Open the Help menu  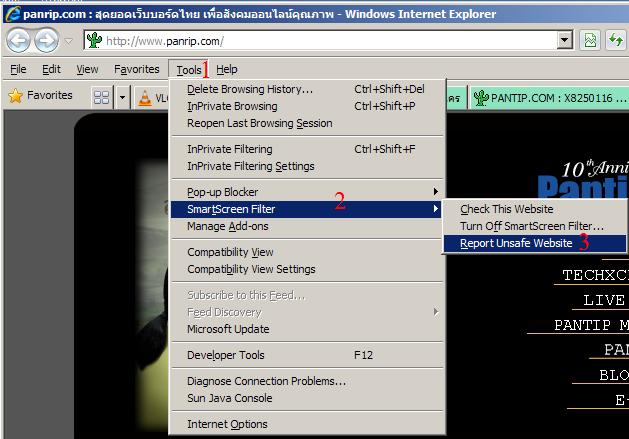tap(227, 69)
